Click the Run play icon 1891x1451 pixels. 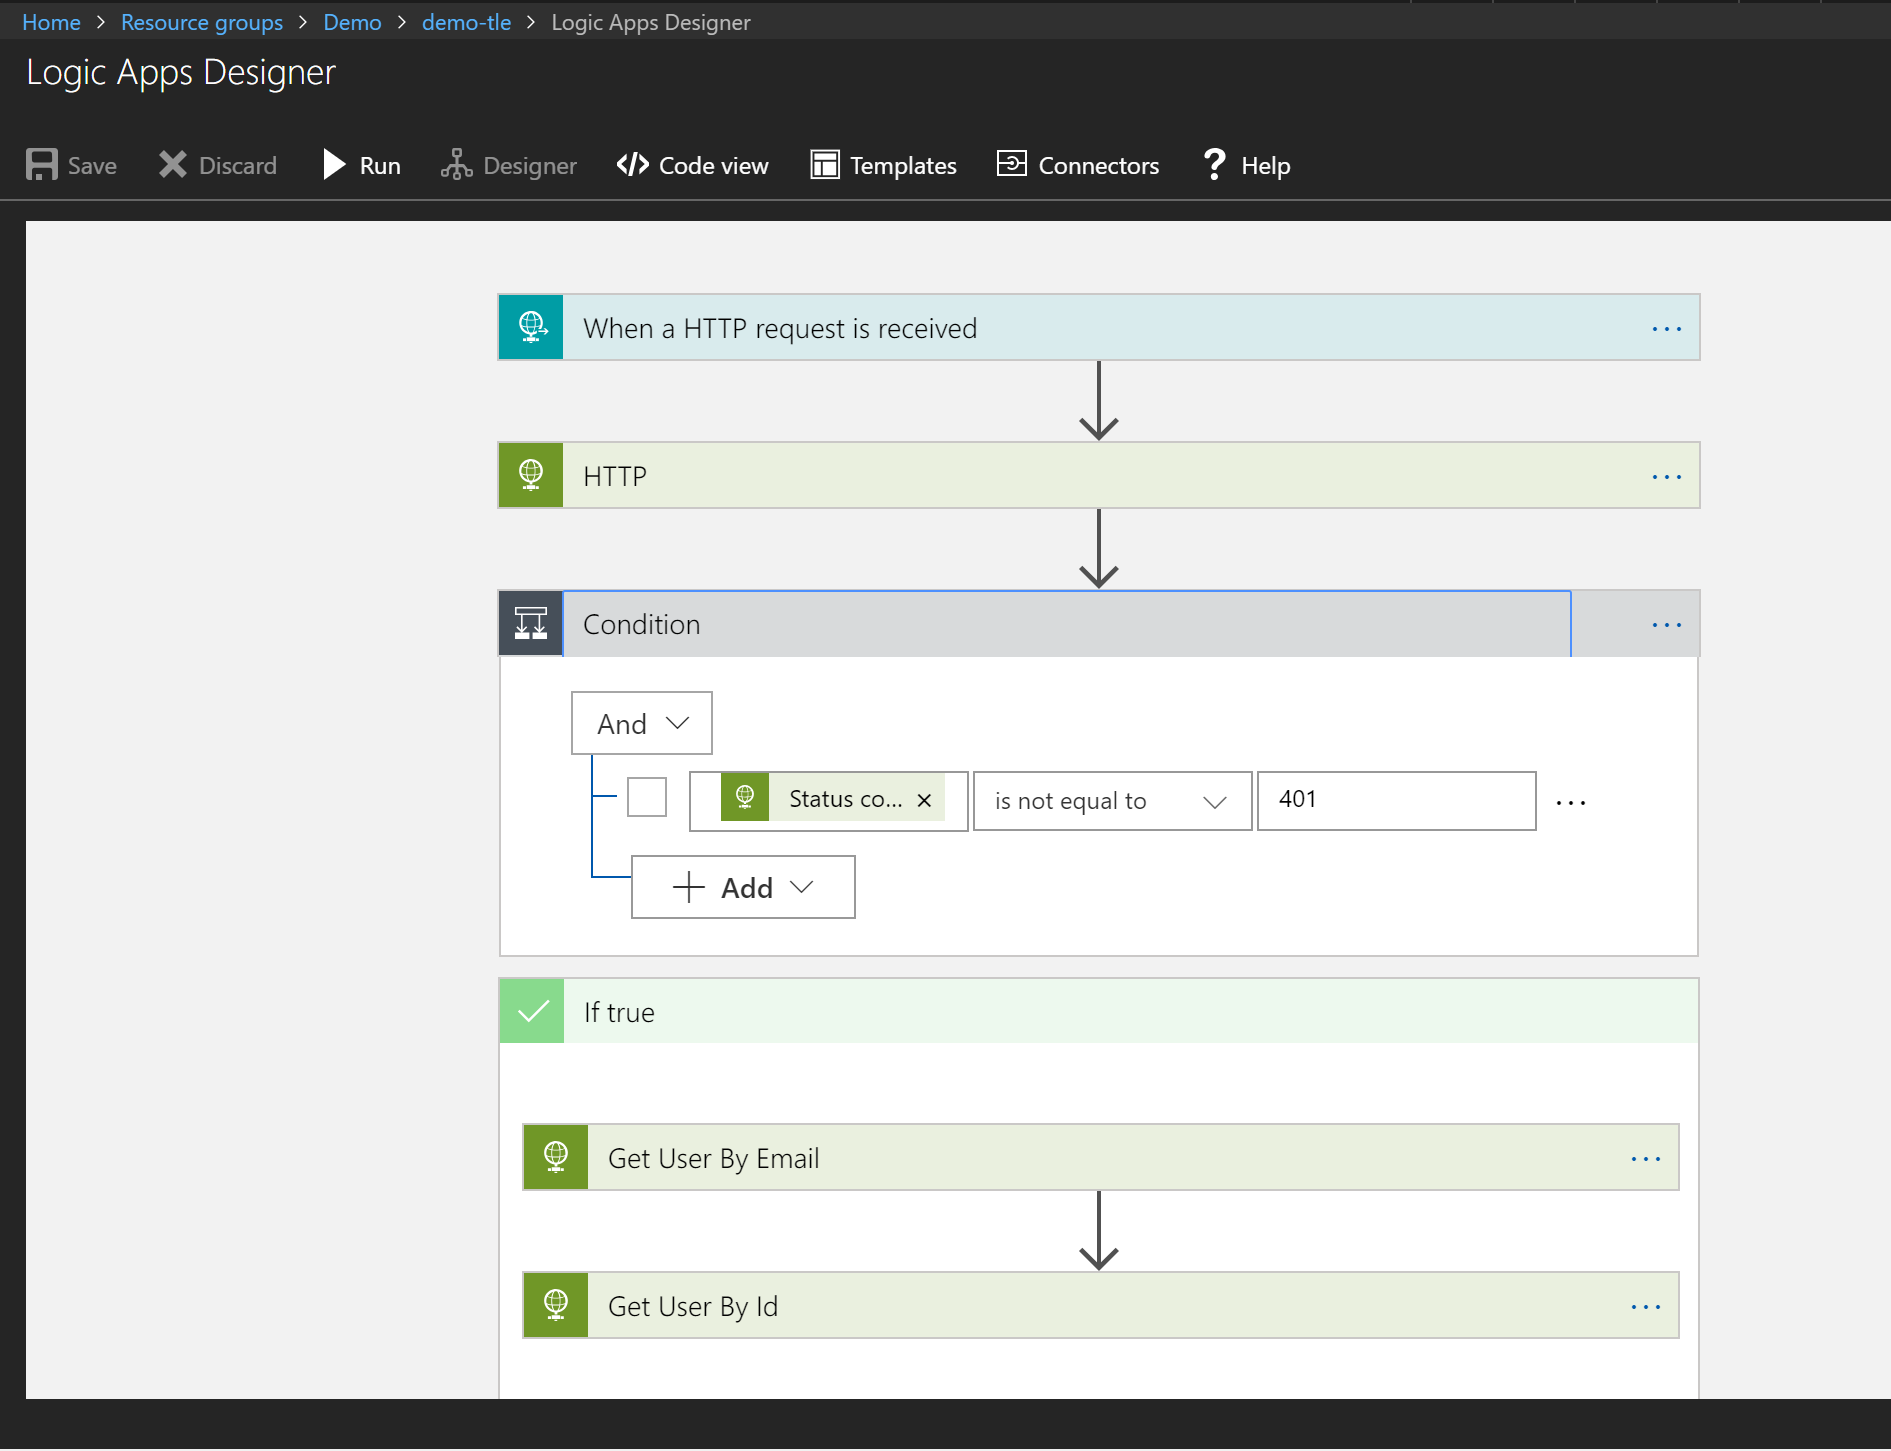click(334, 165)
